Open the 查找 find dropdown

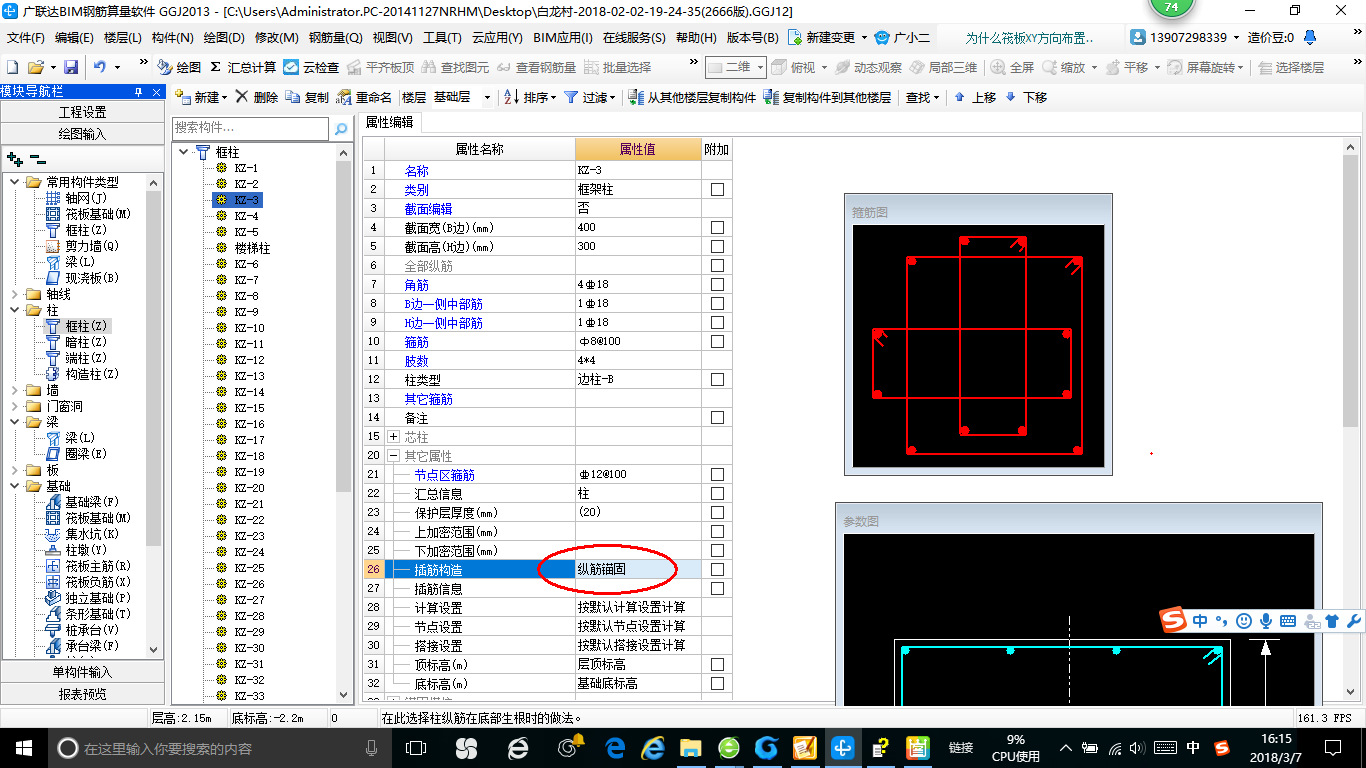[922, 97]
